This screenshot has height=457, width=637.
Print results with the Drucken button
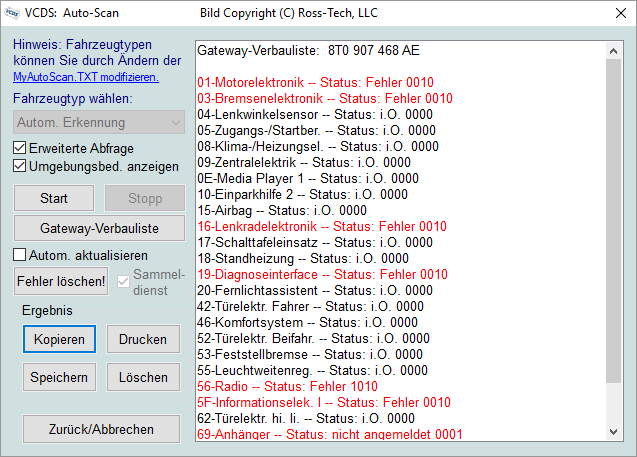(143, 340)
